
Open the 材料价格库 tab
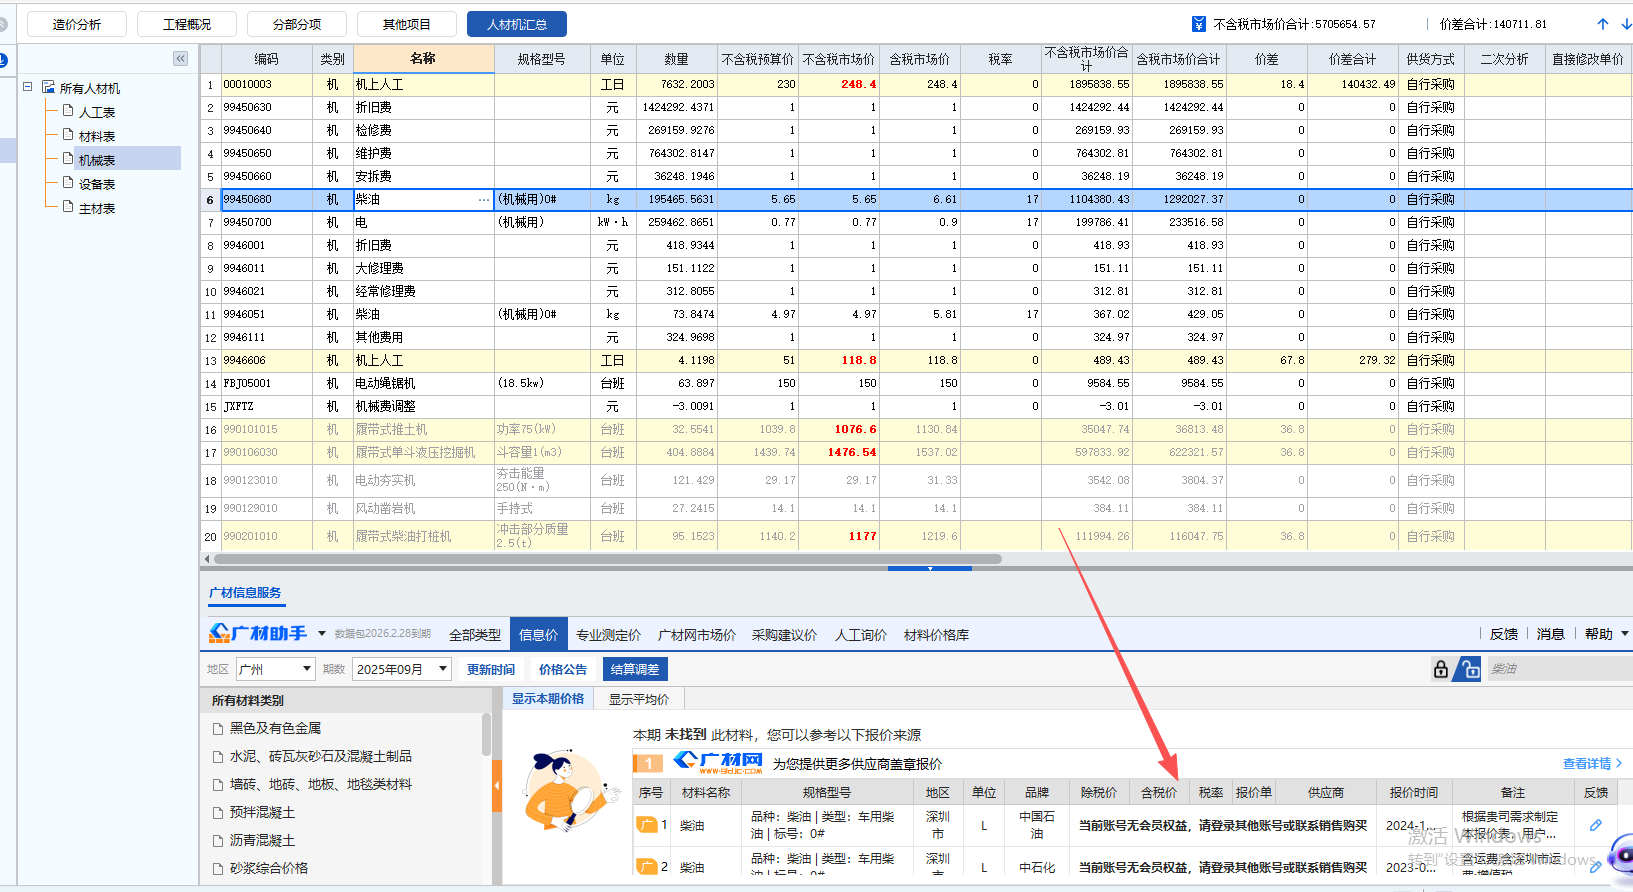pyautogui.click(x=936, y=635)
